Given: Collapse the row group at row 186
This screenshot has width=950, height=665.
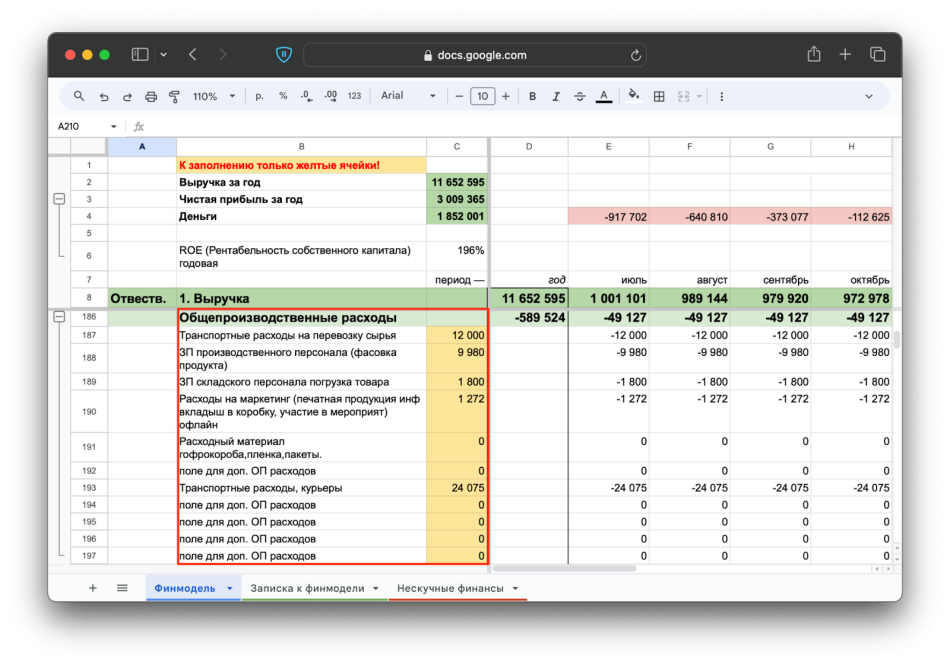Looking at the screenshot, I should (x=59, y=318).
